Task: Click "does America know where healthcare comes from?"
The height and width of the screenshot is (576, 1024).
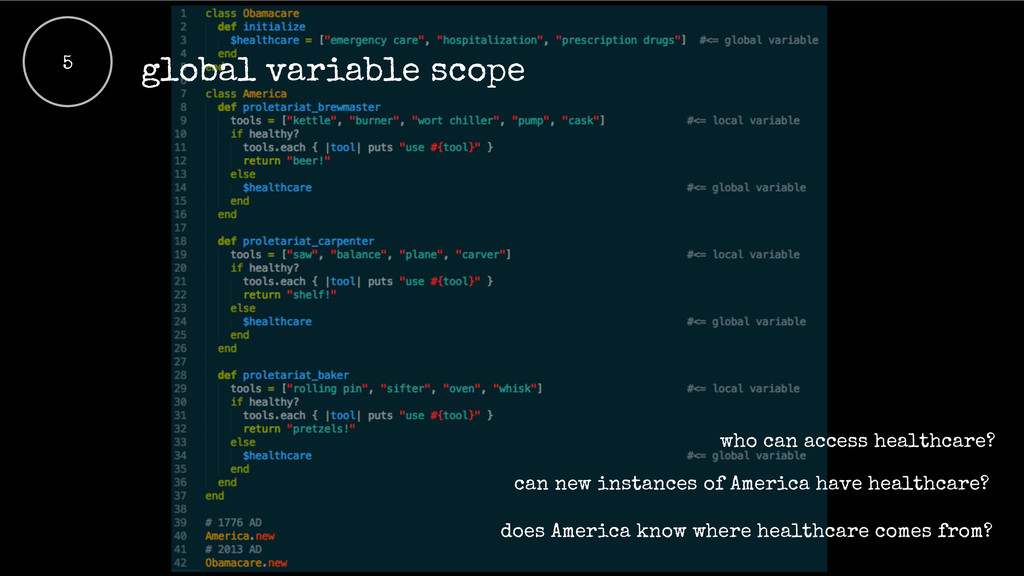Action: [746, 530]
